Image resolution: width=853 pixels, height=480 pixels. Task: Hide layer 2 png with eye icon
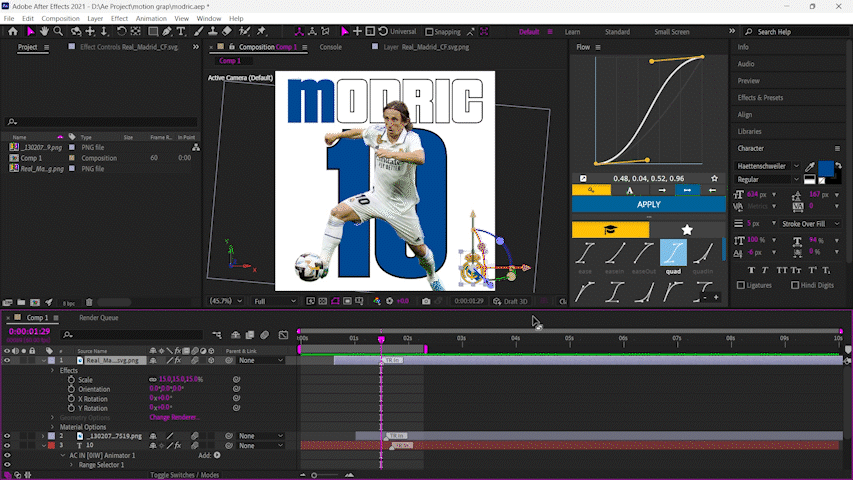7,436
